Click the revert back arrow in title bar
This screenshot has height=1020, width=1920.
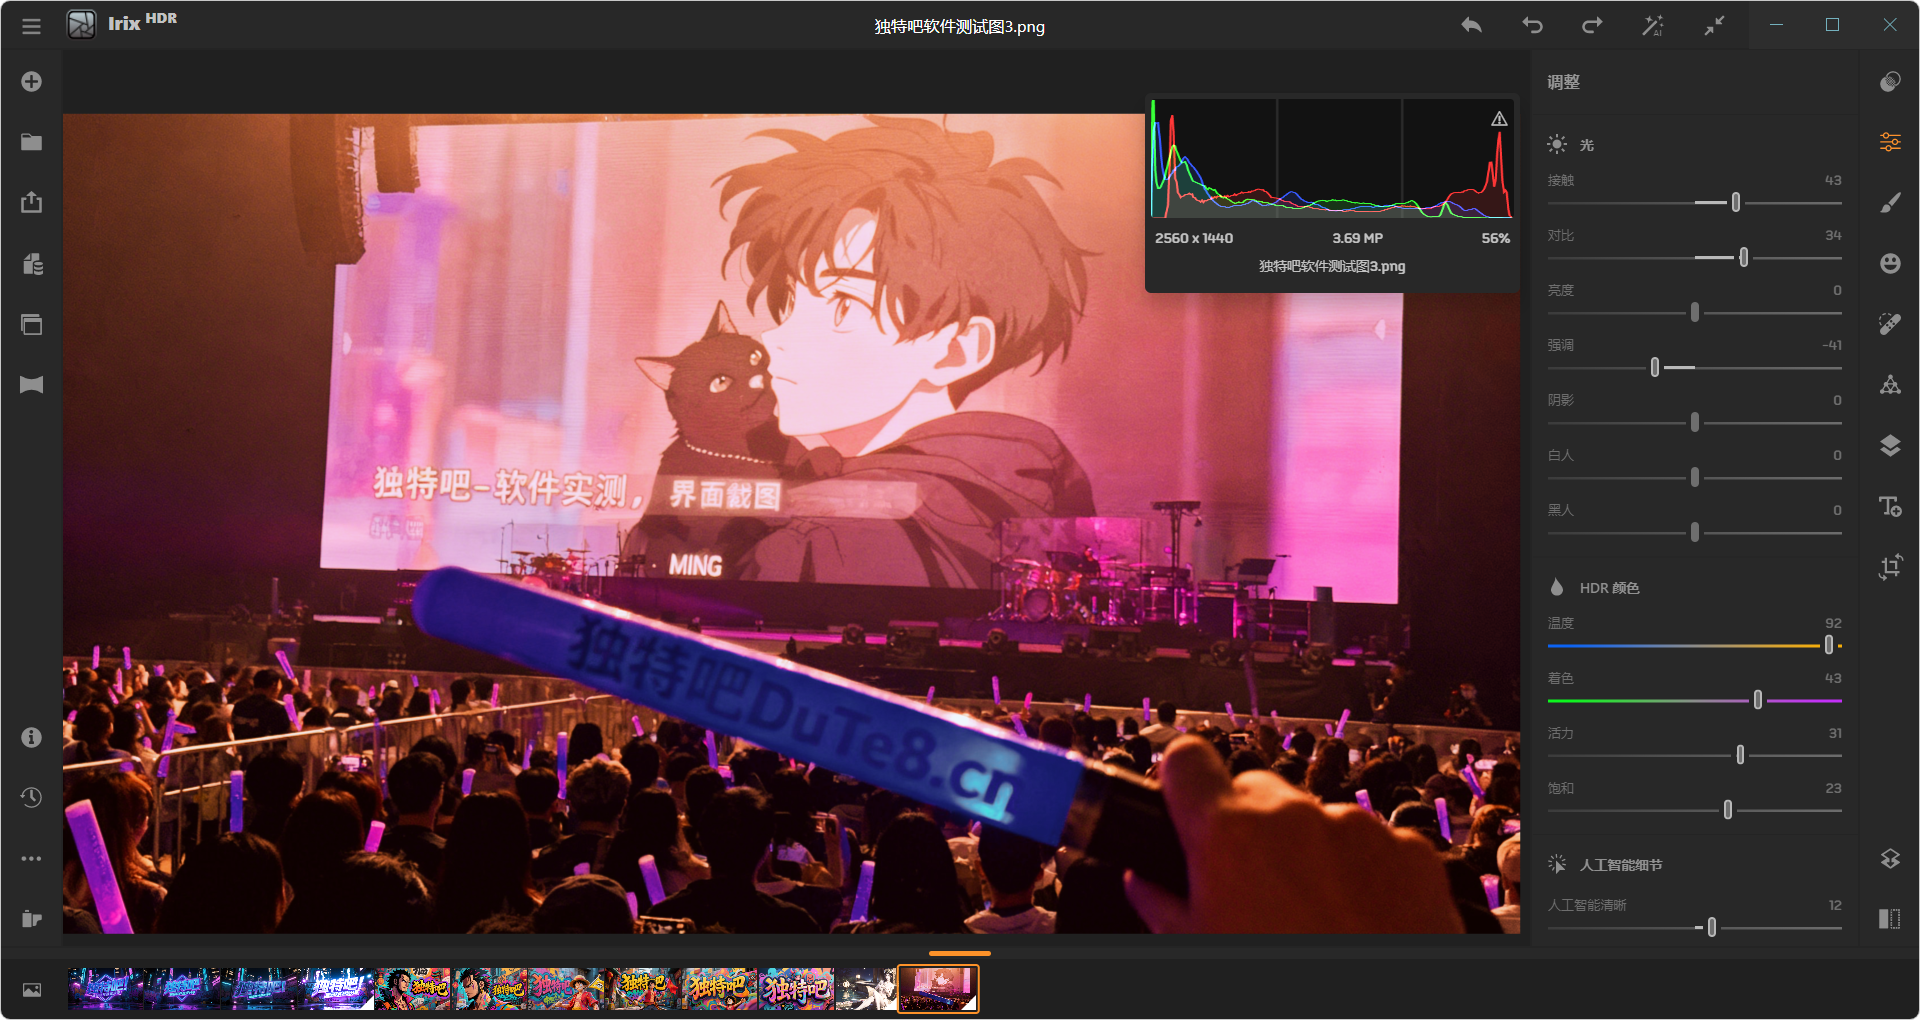(x=1471, y=25)
